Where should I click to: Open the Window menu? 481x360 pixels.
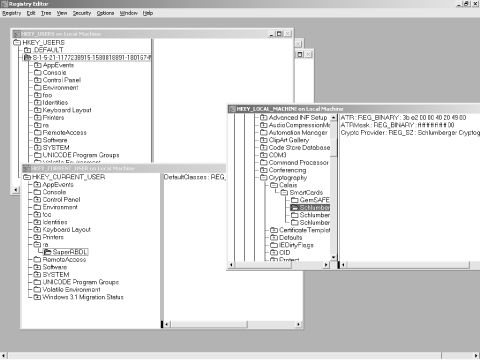129,13
